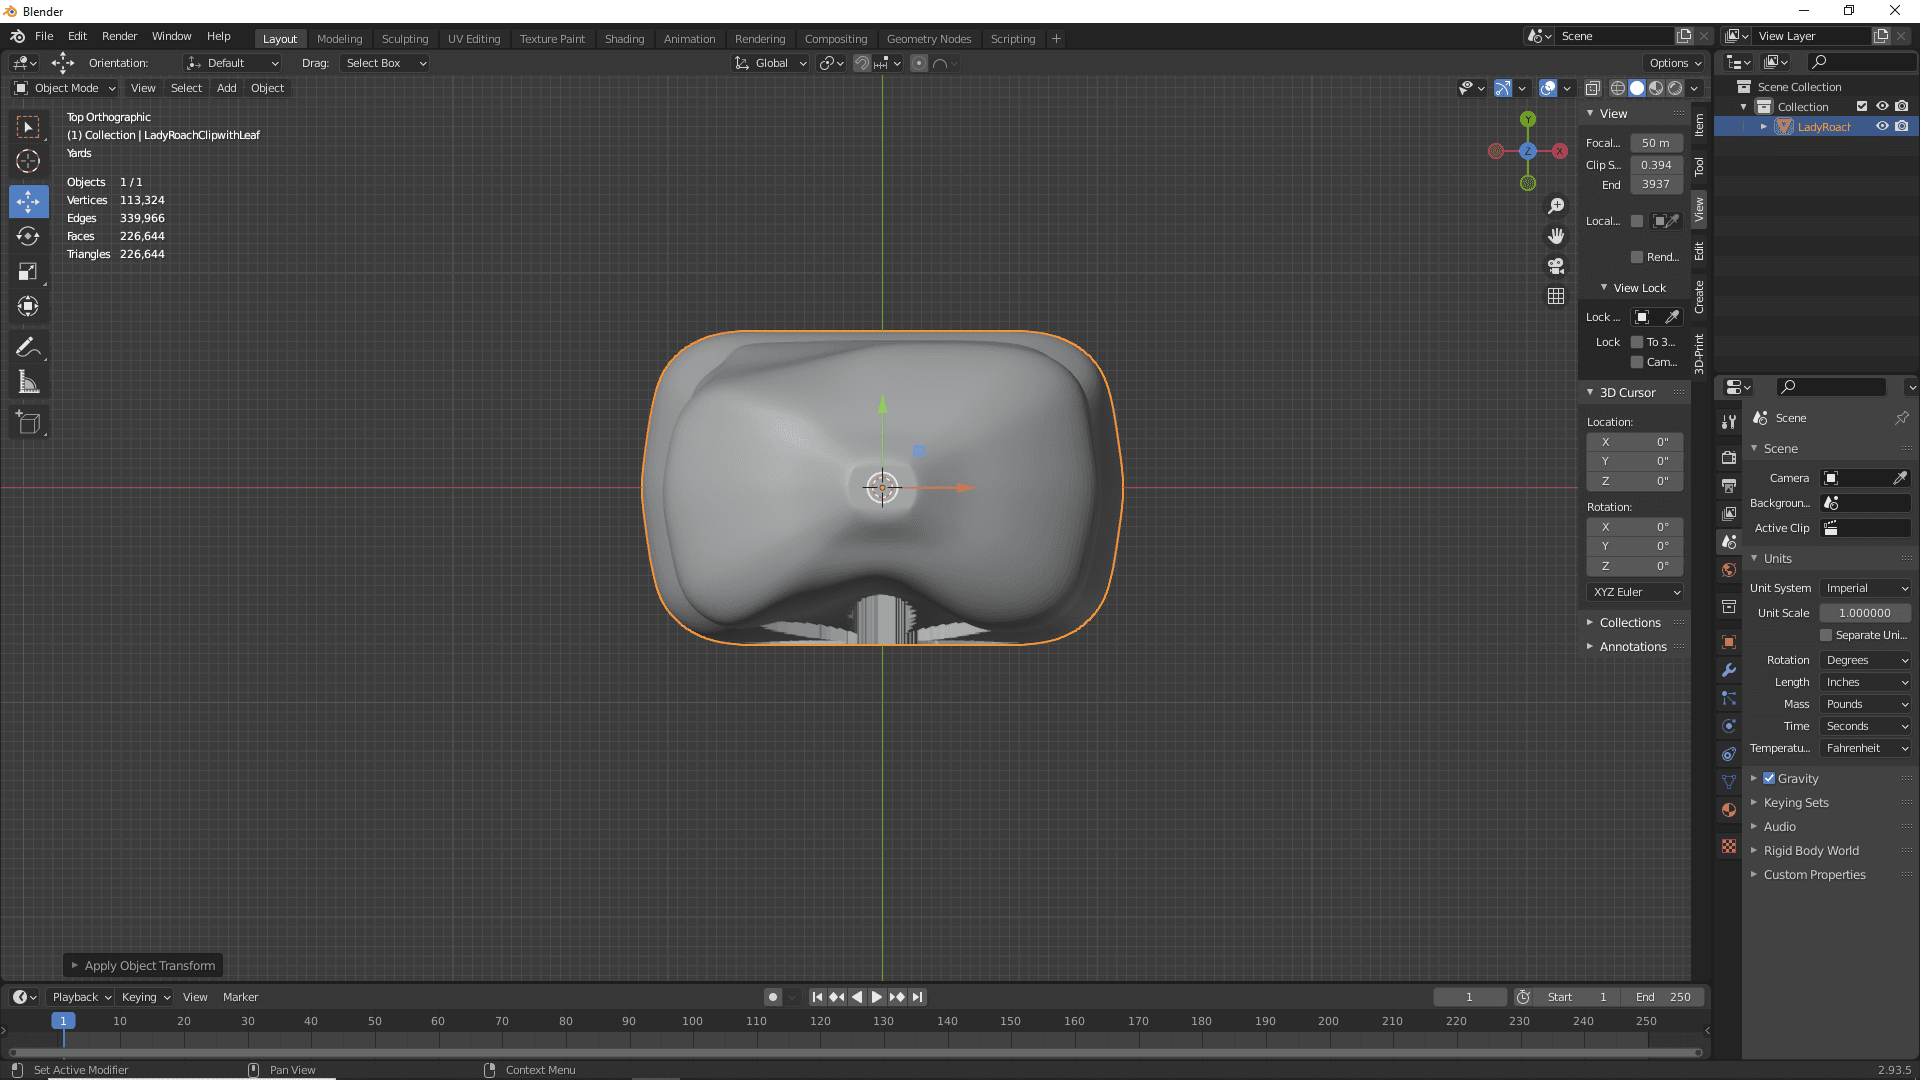1920x1080 pixels.
Task: Open the Shading workspace tab
Action: click(x=622, y=37)
